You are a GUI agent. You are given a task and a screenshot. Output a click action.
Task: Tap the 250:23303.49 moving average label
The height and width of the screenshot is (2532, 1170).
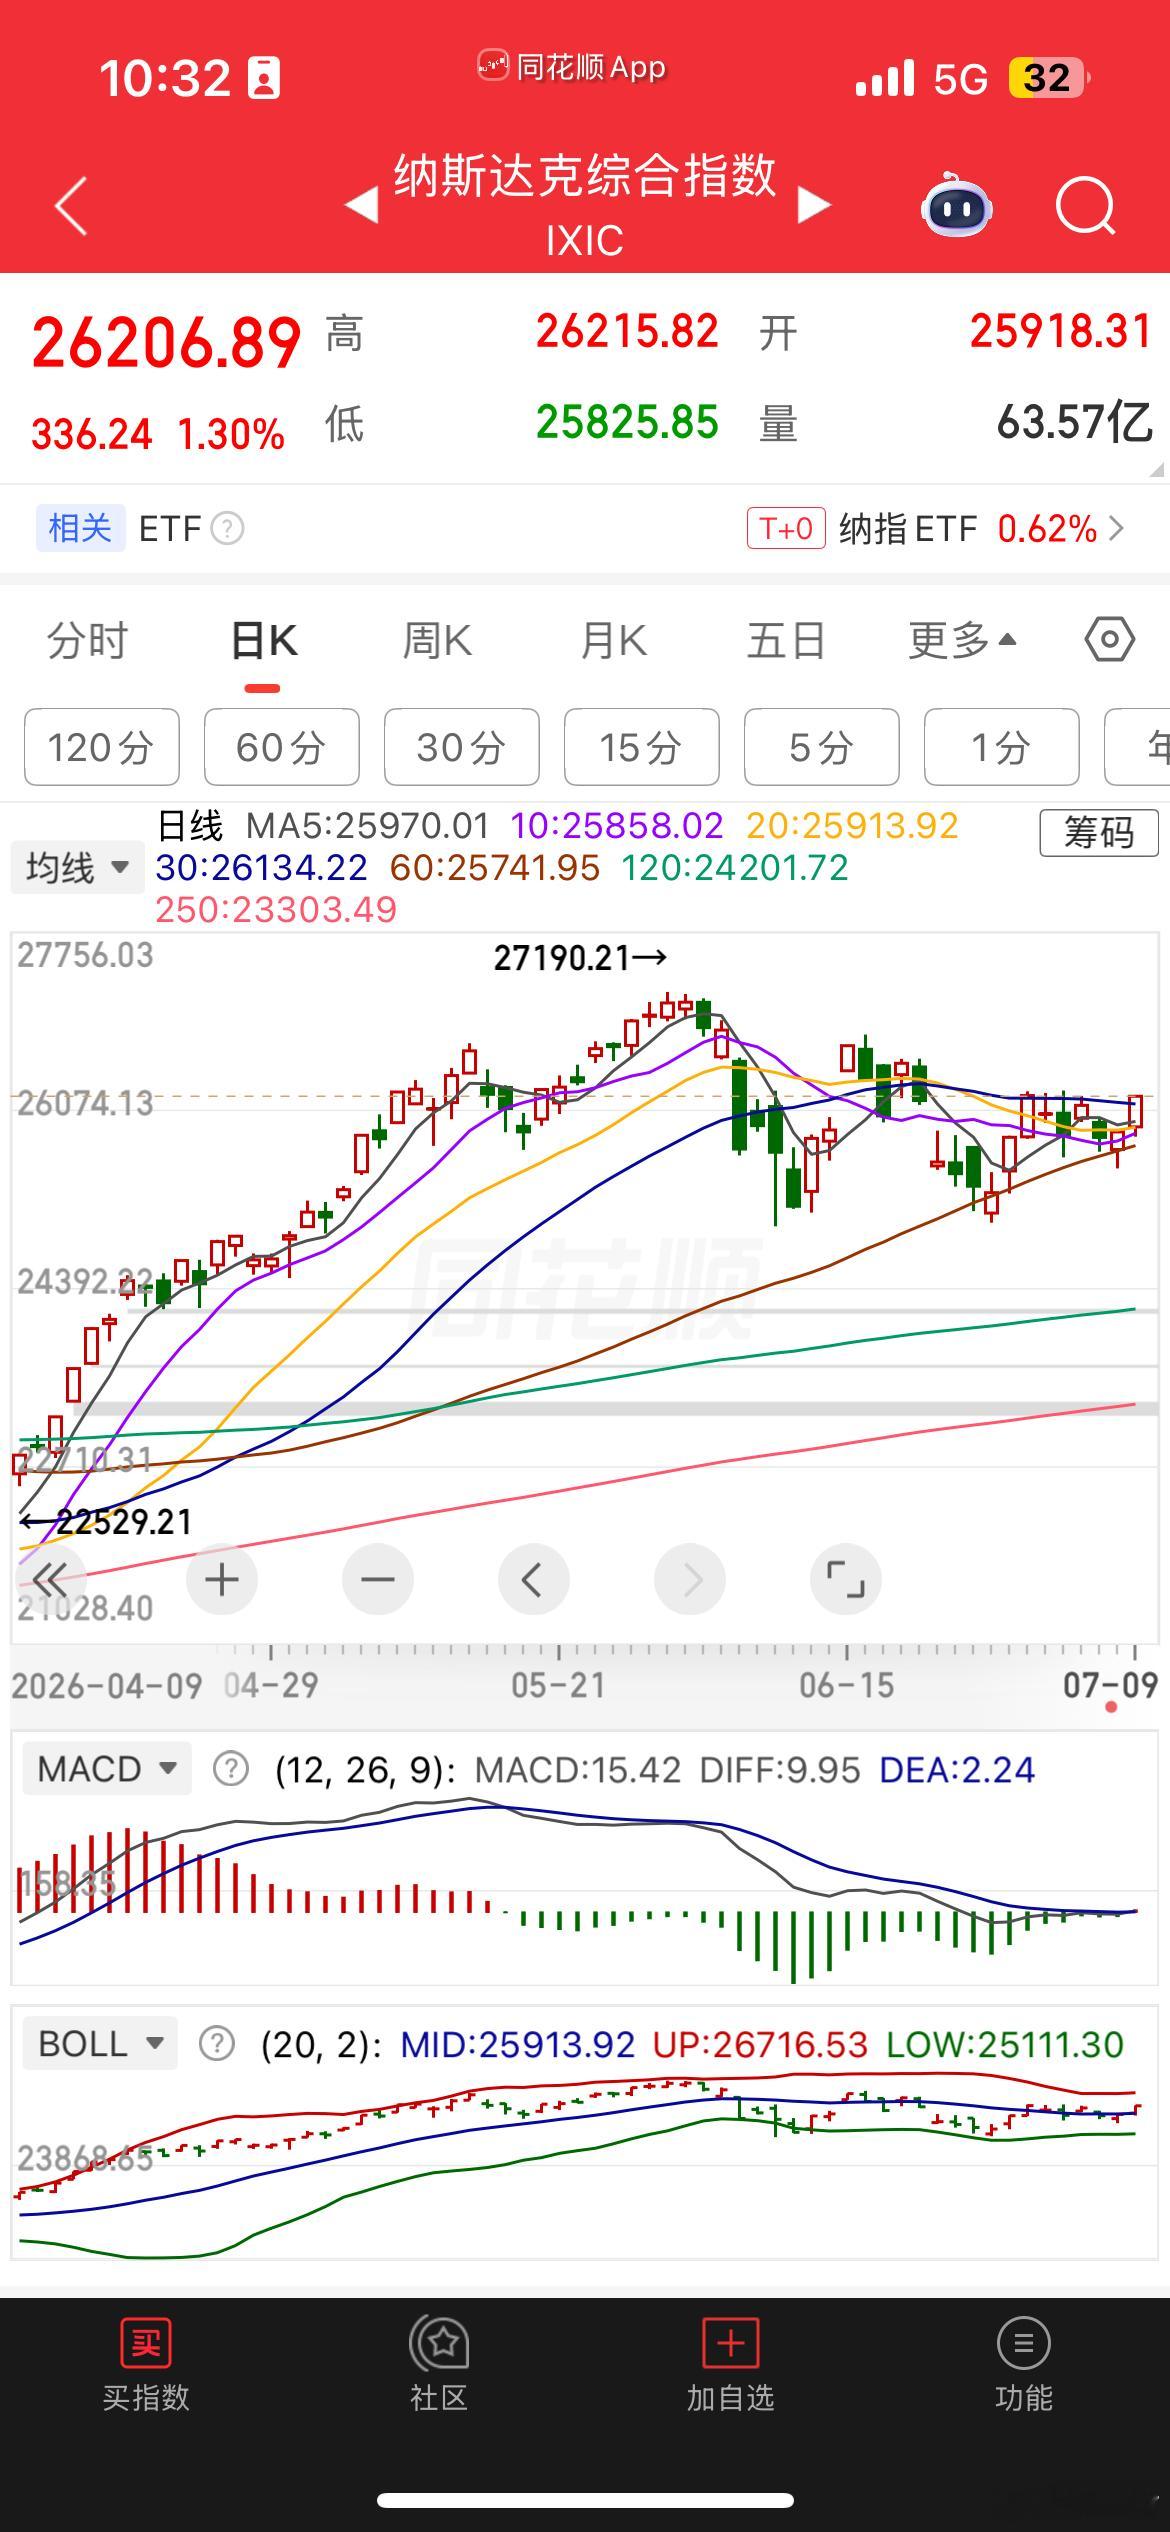[276, 910]
